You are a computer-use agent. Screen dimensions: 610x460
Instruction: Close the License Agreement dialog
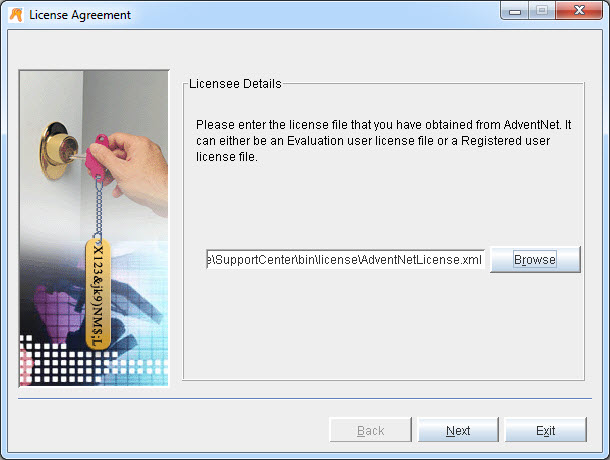(x=579, y=11)
